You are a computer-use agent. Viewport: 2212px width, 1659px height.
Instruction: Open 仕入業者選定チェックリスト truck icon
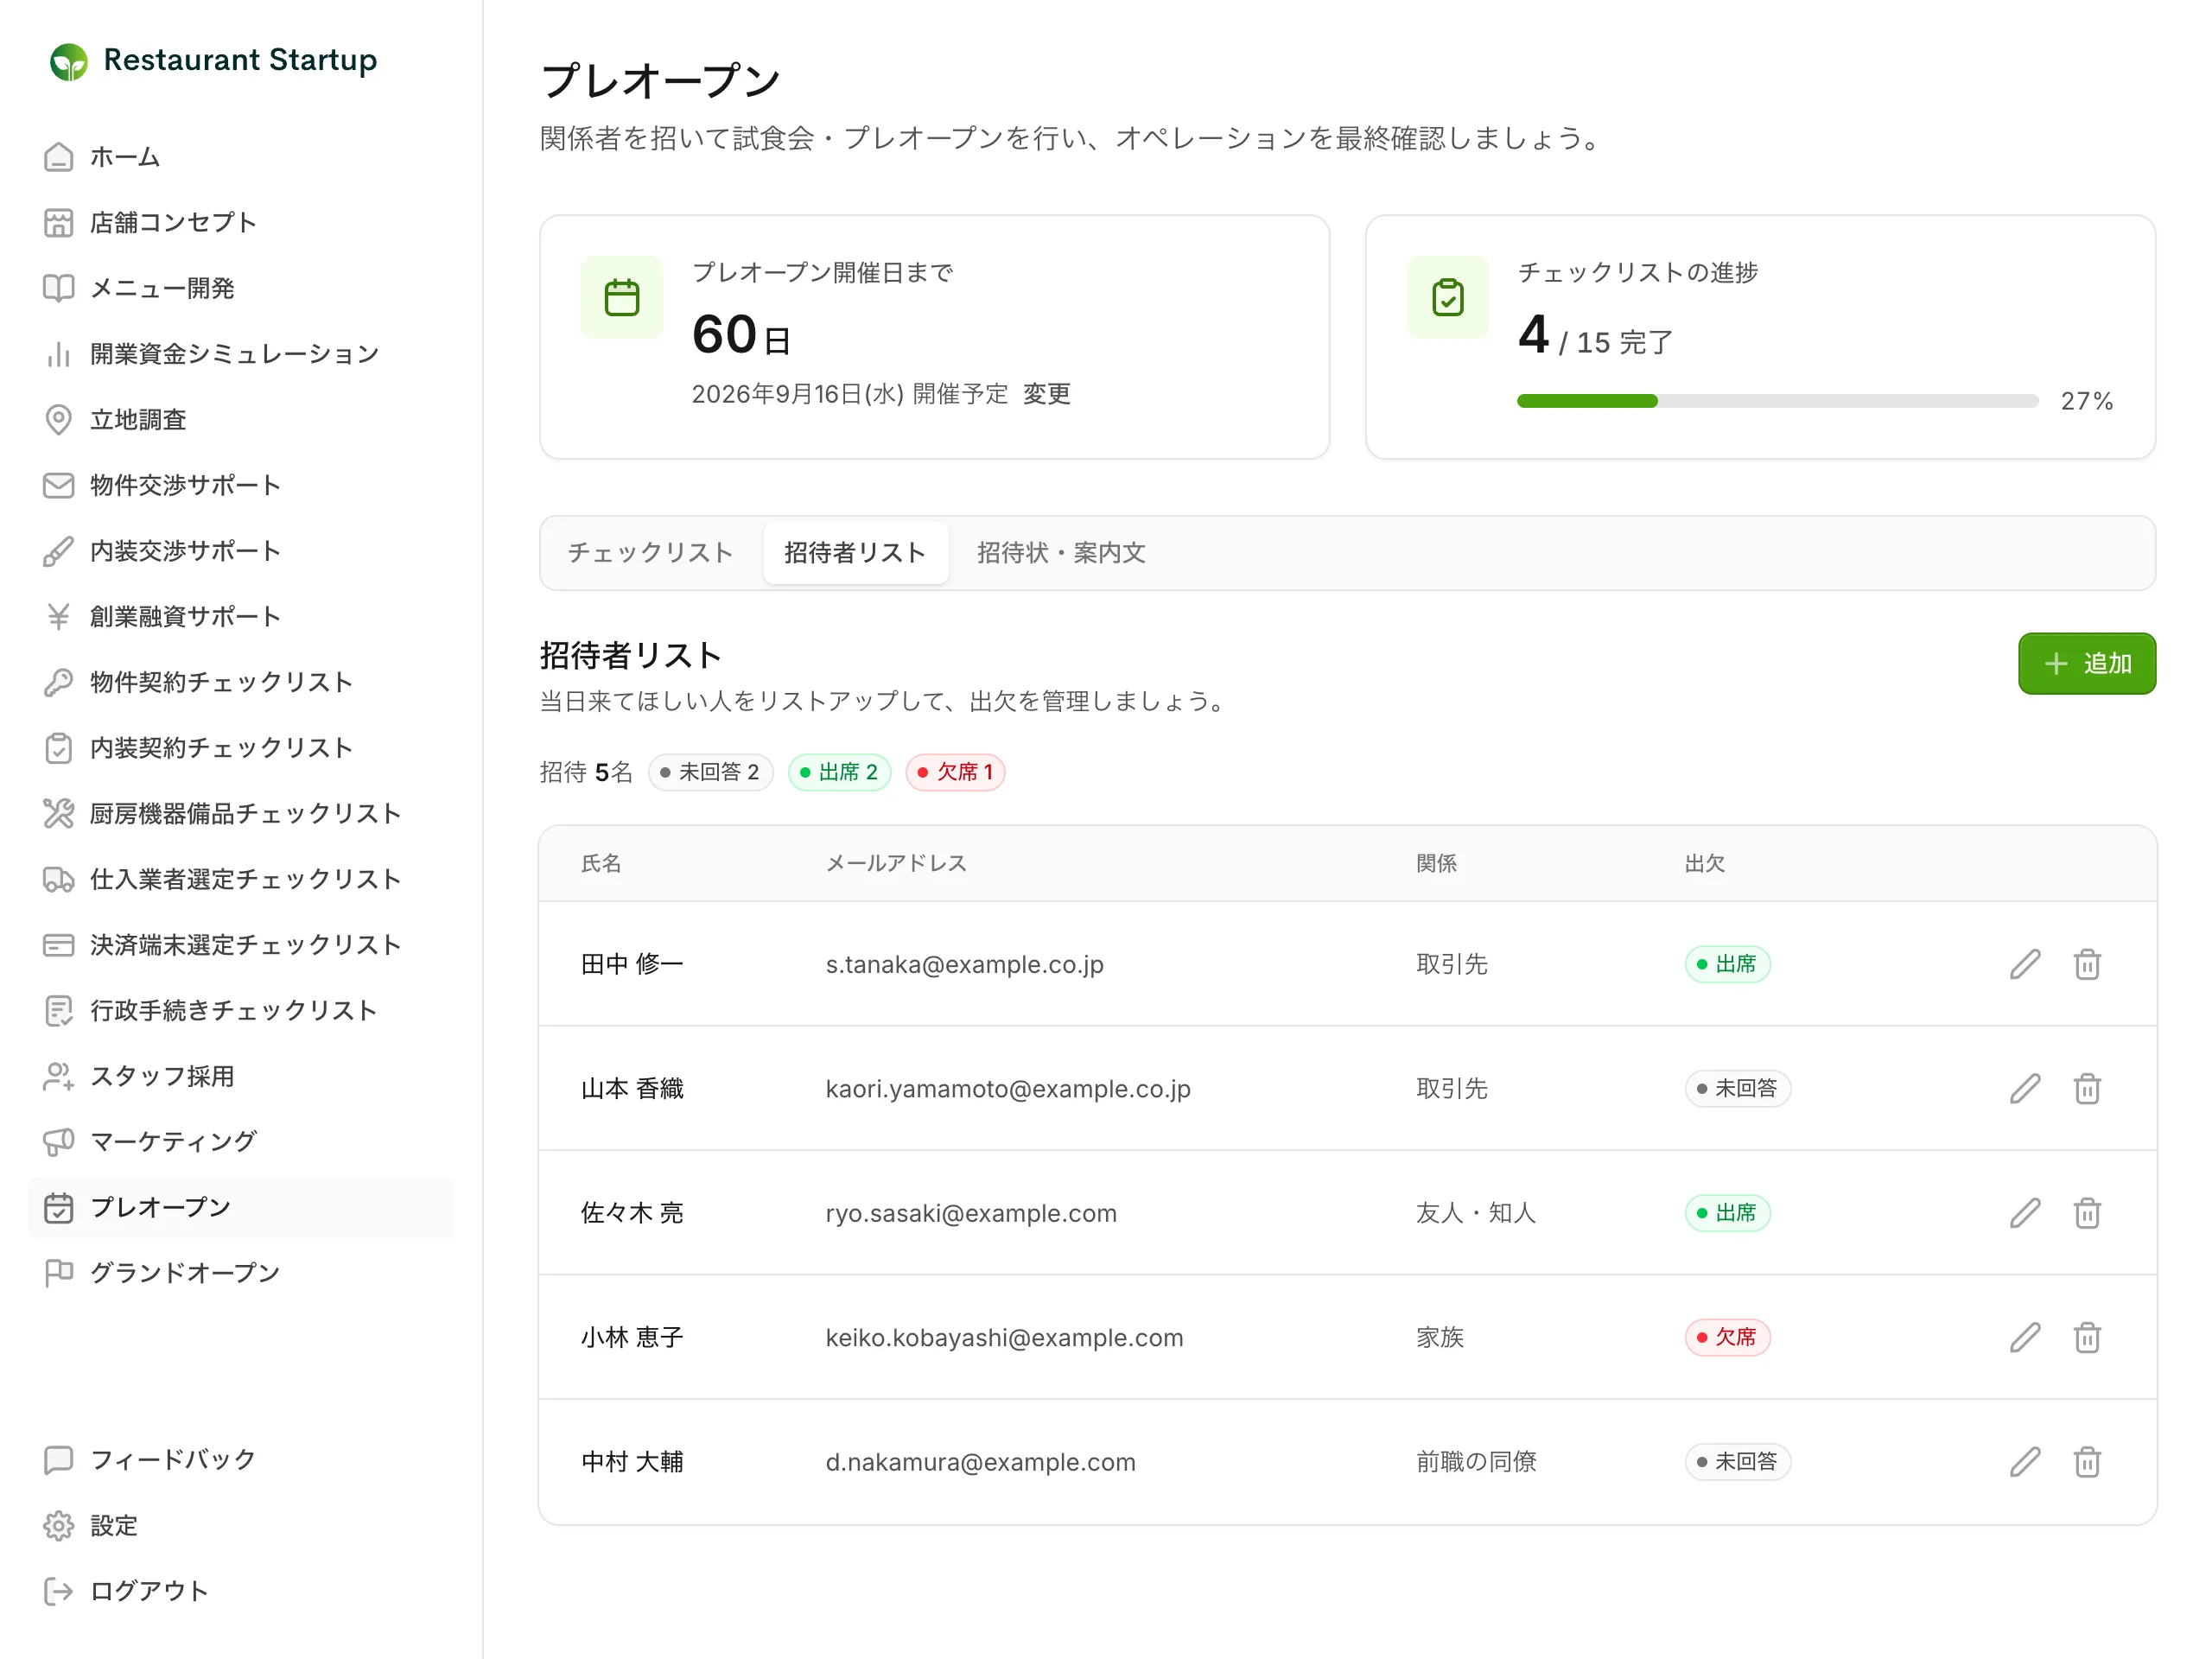point(59,879)
